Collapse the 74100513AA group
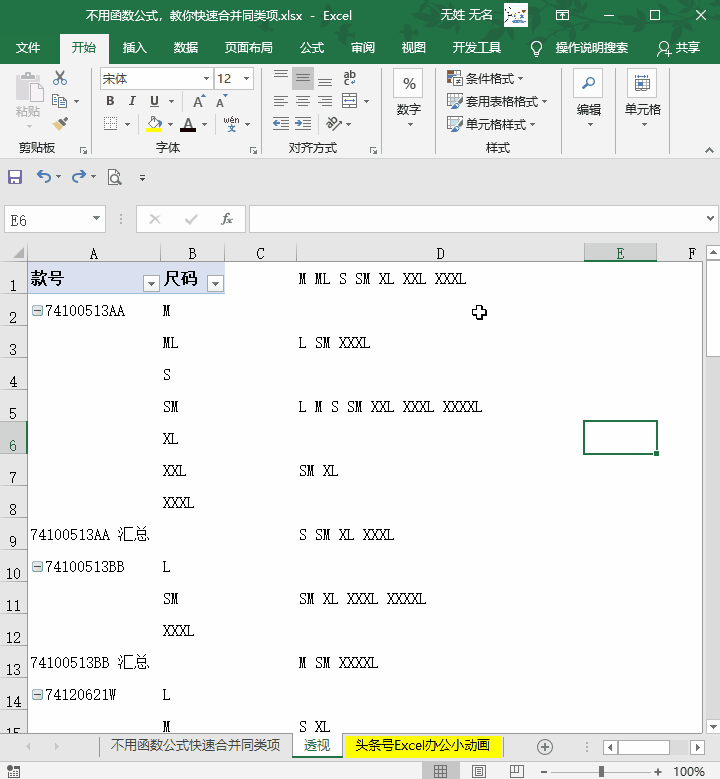Image resolution: width=720 pixels, height=779 pixels. pyautogui.click(x=37, y=311)
